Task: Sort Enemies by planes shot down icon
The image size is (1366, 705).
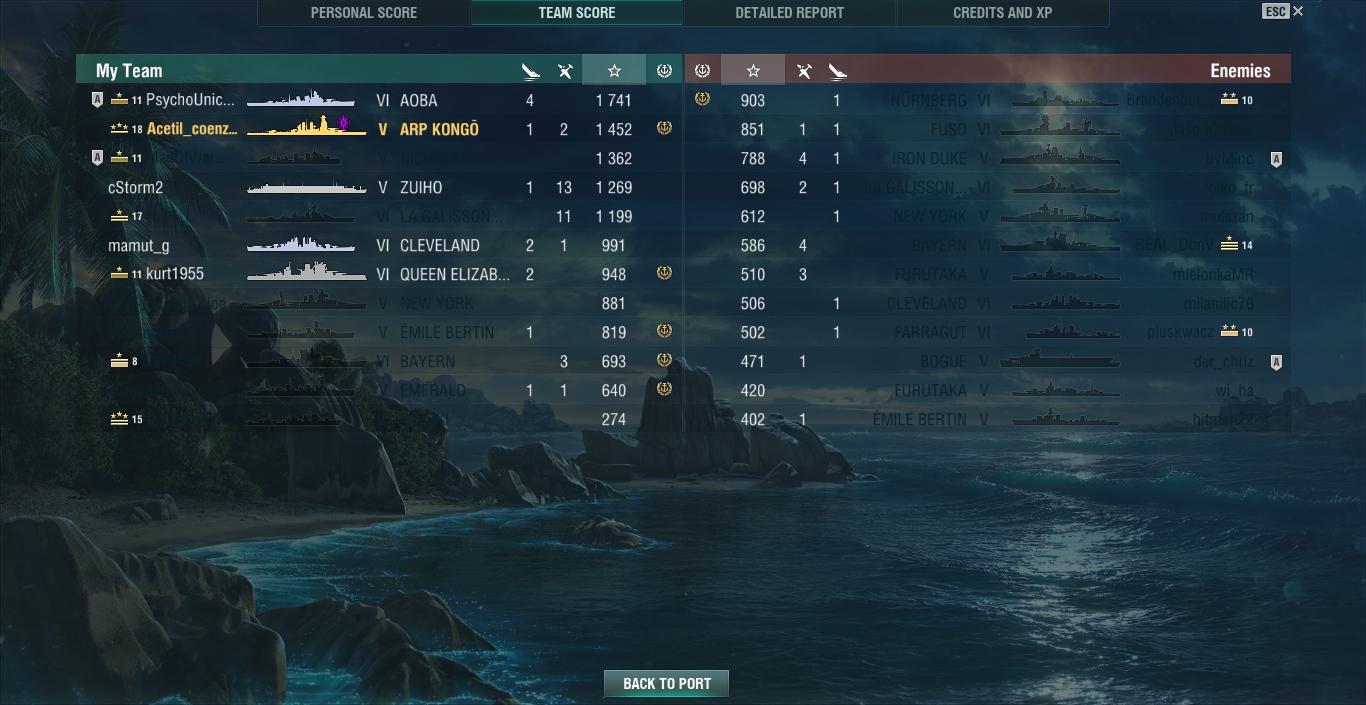Action: pos(803,71)
